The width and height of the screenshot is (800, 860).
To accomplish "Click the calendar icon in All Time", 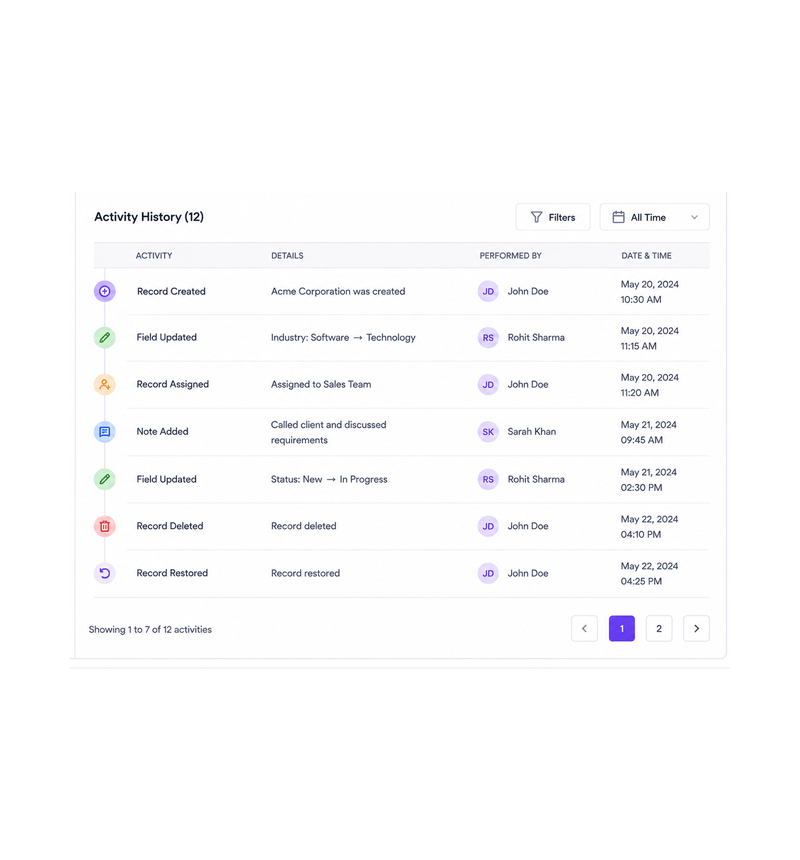I will pos(619,217).
